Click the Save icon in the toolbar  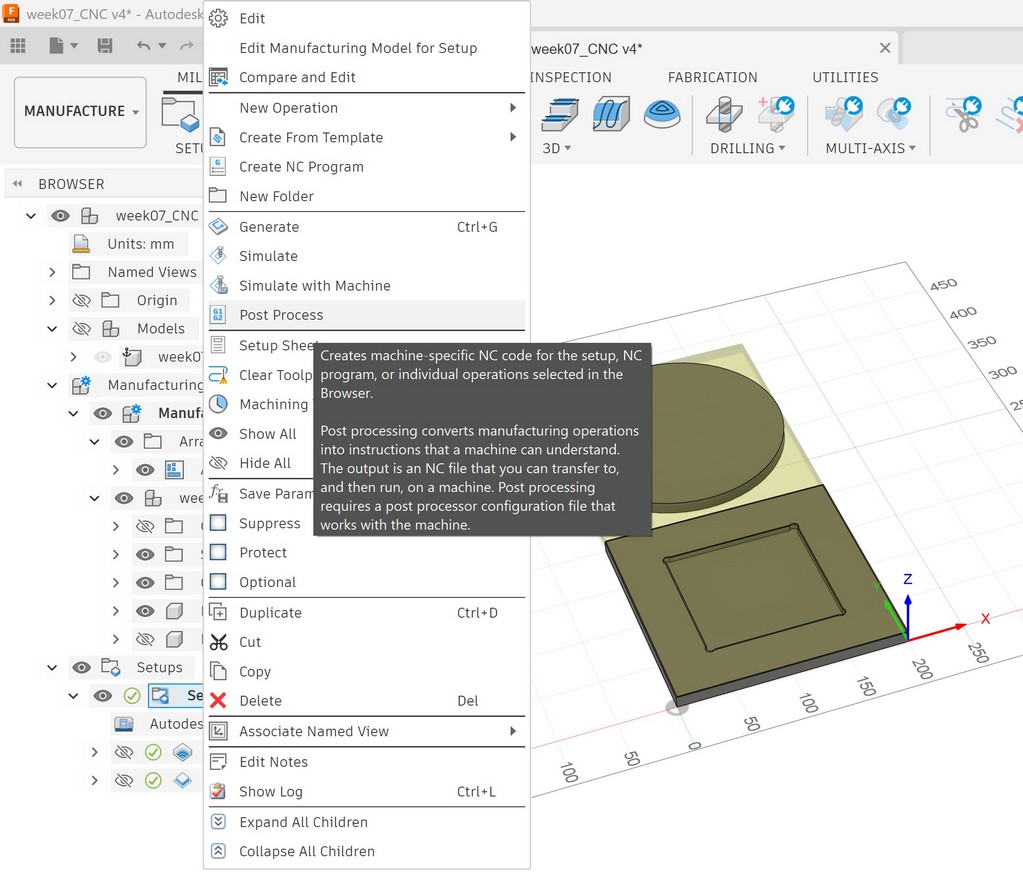click(105, 46)
